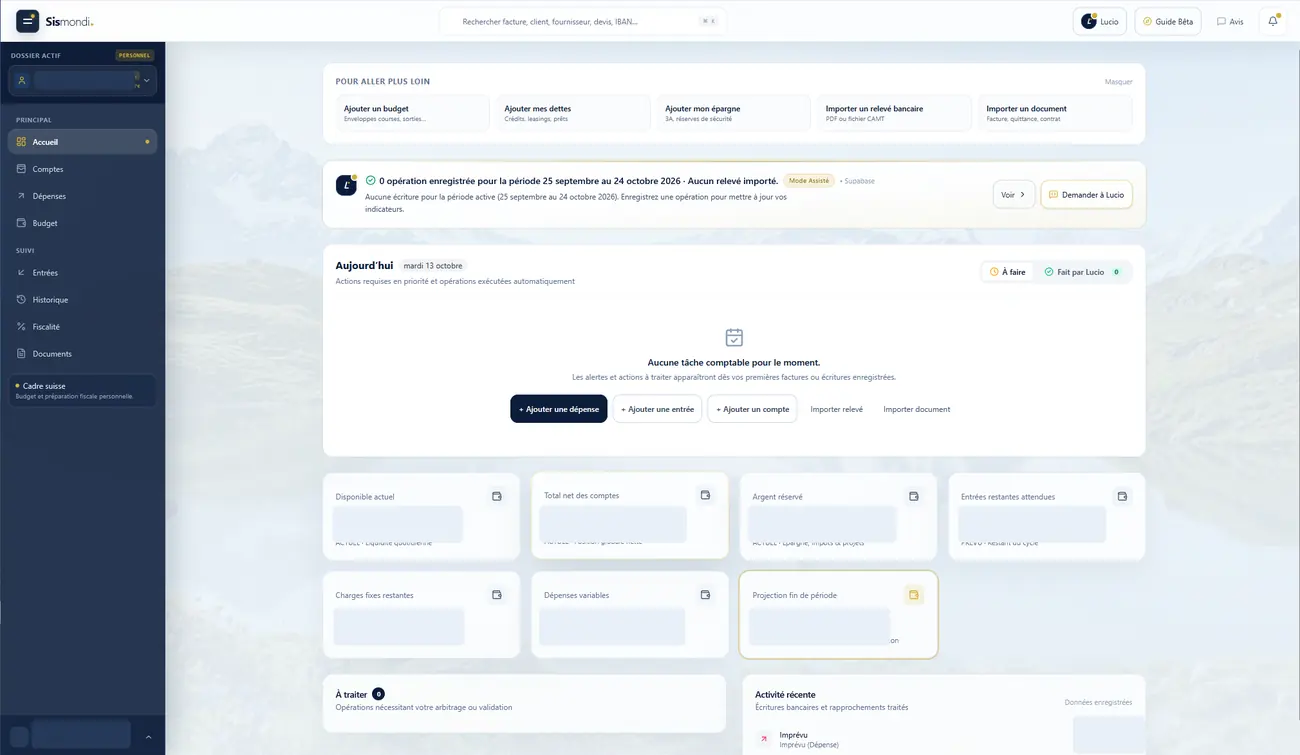
Task: Click the search field for invoices and clients
Action: click(x=583, y=21)
